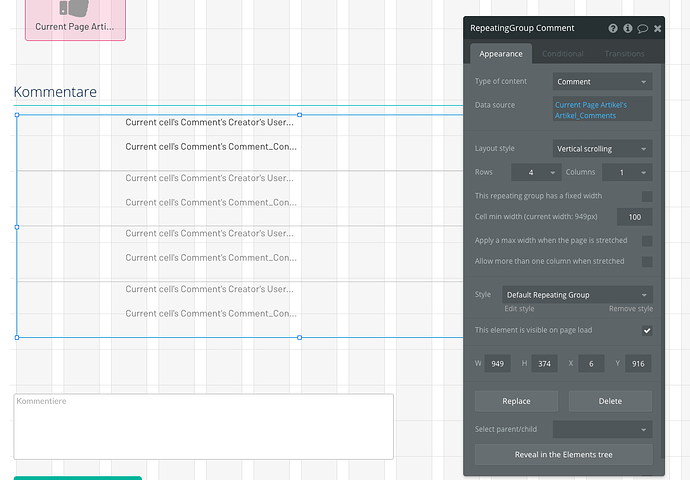690x480 pixels.
Task: Select the Kommentare heading text
Action: pos(55,92)
